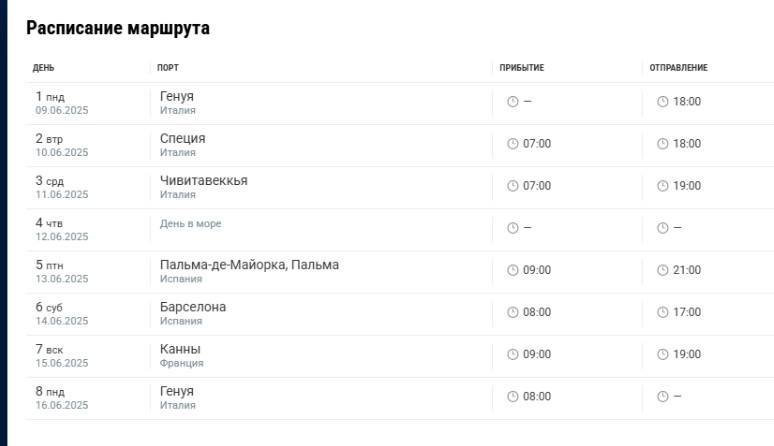Image resolution: width=774 pixels, height=446 pixels.
Task: Select the ПРИБЫТИЕ column header
Action: coord(522,68)
